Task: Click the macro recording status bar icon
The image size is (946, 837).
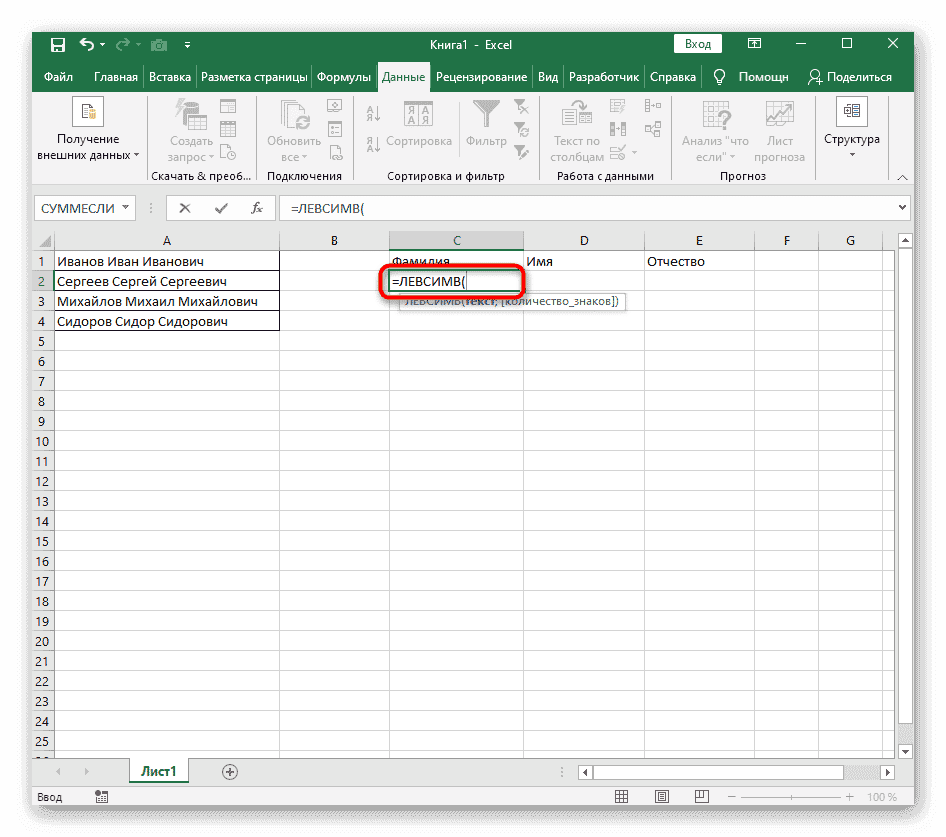Action: pos(101,797)
